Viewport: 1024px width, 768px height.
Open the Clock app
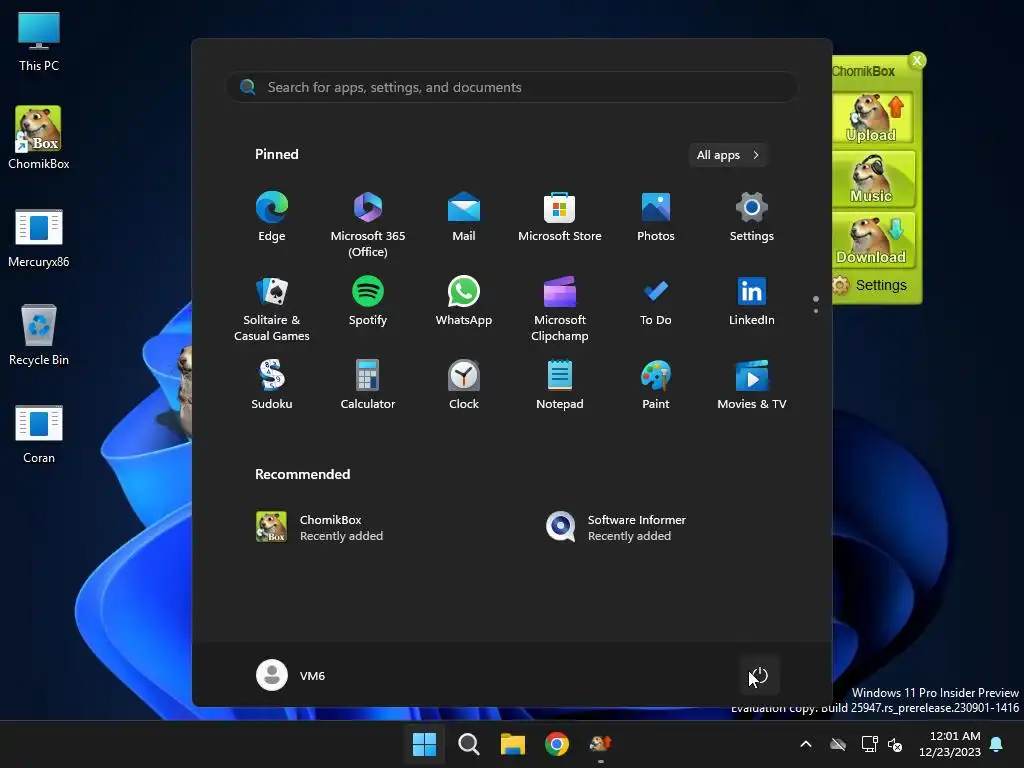pos(464,385)
